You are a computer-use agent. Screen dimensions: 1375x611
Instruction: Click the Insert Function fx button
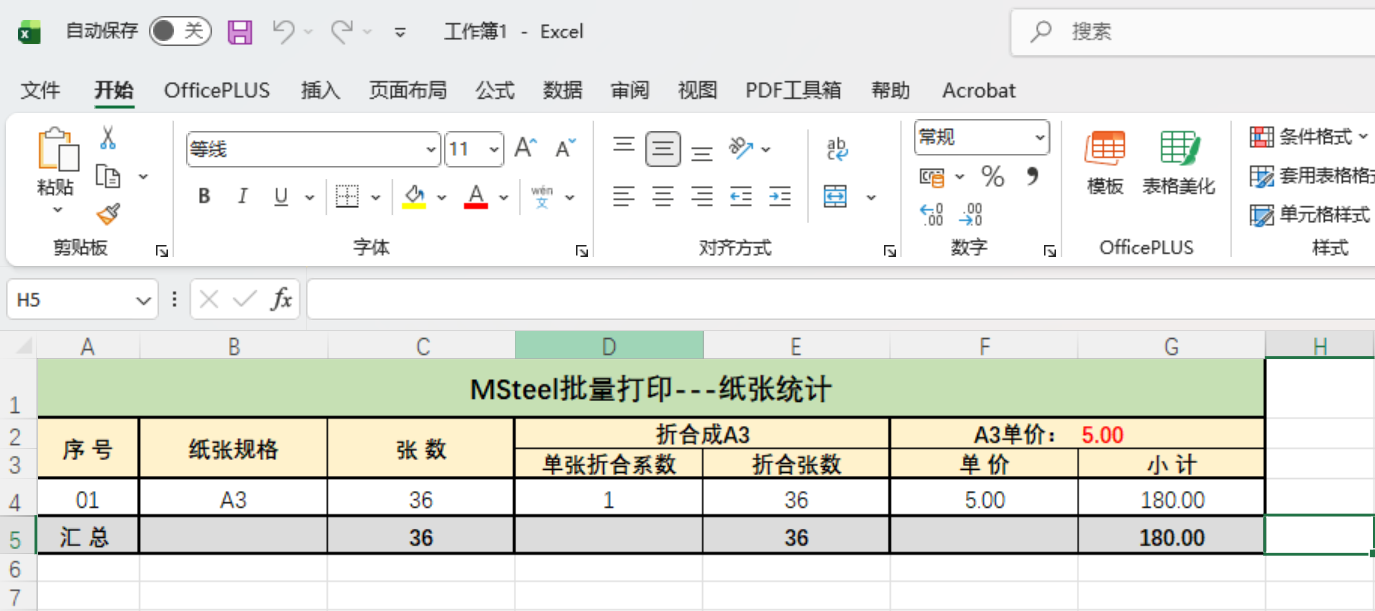(282, 299)
